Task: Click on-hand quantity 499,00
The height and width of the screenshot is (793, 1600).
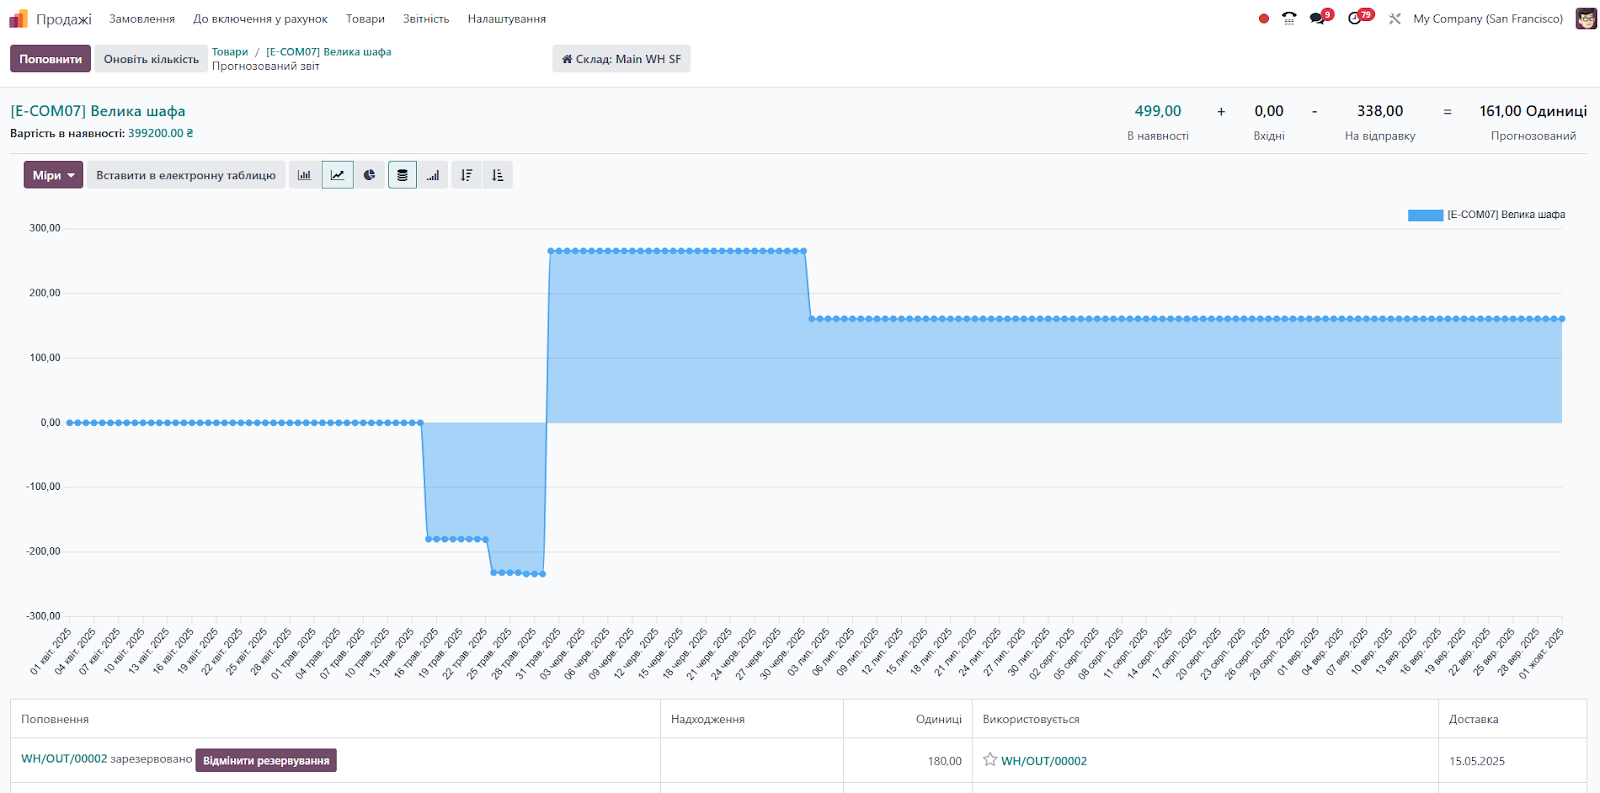Action: click(1158, 111)
